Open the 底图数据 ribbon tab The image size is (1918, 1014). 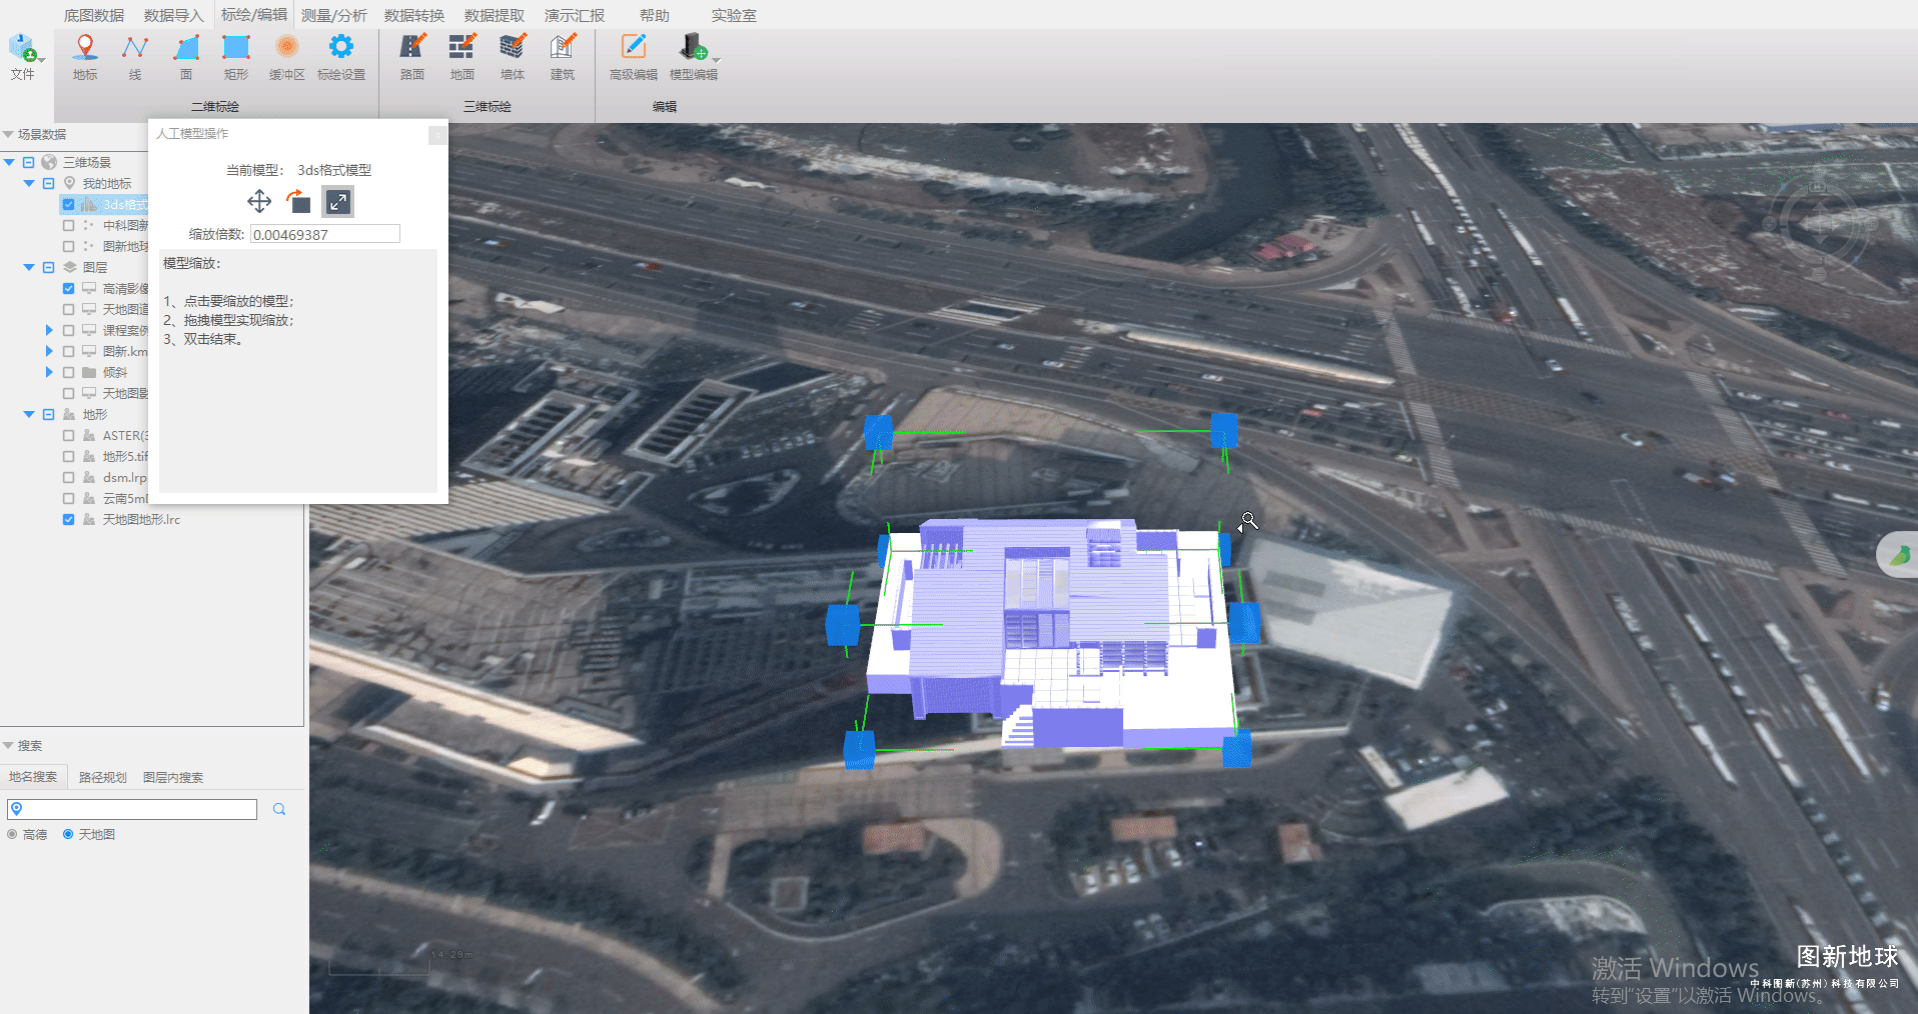click(x=94, y=15)
